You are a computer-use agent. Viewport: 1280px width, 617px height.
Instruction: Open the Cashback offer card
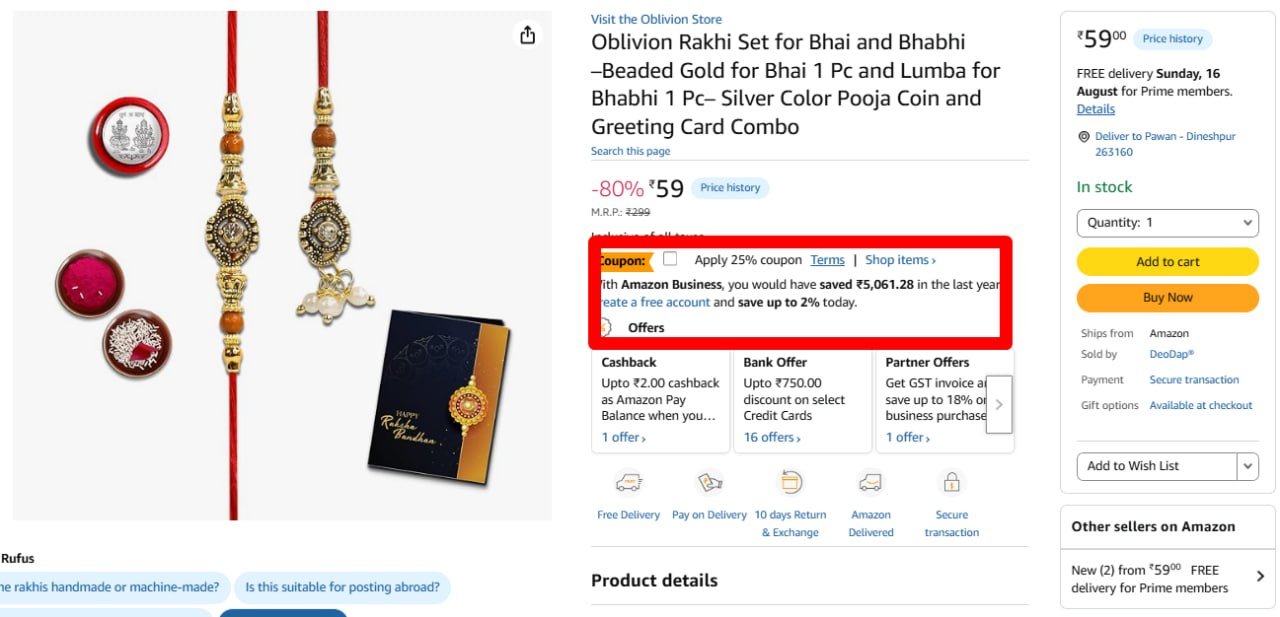[660, 400]
